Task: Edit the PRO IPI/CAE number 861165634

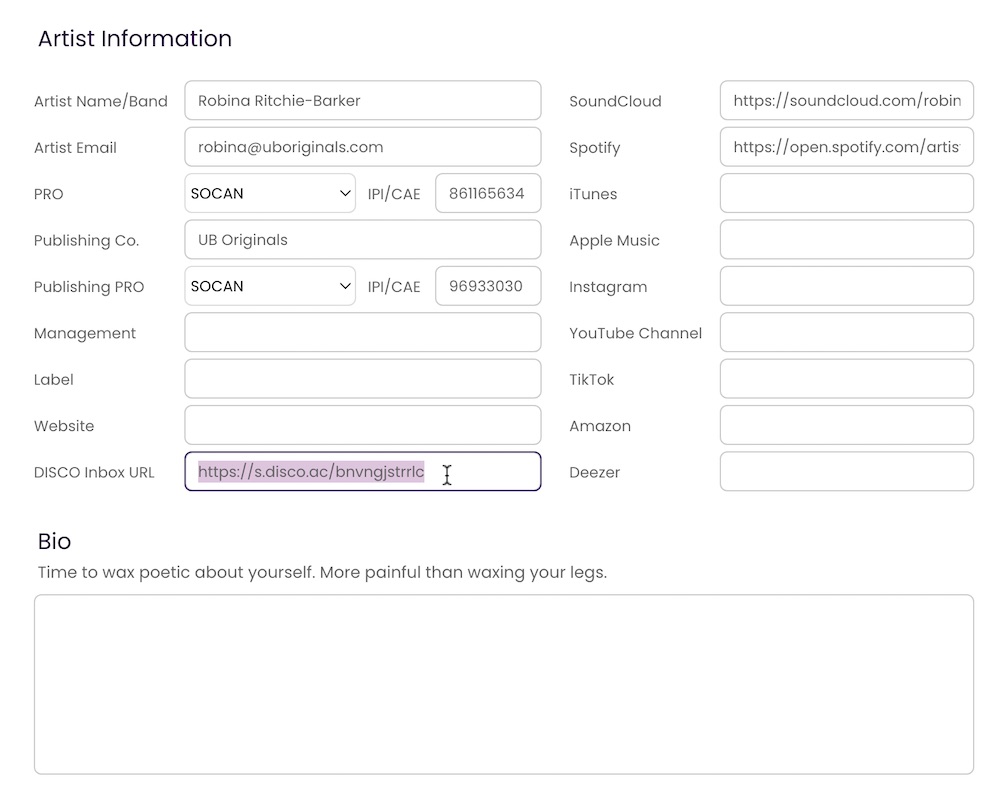Action: 488,193
